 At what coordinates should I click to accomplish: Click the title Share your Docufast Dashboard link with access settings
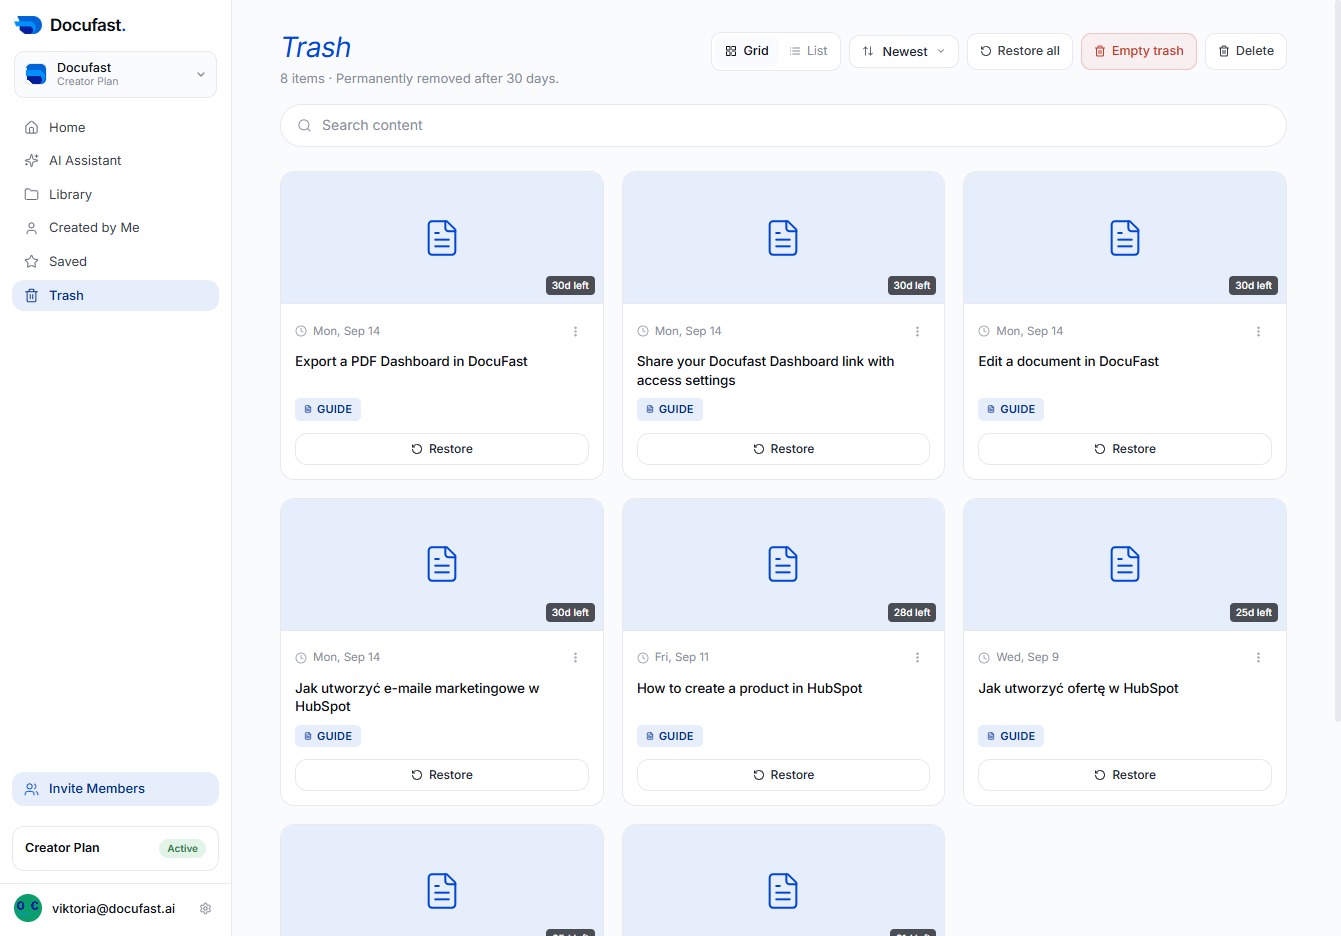tap(766, 371)
